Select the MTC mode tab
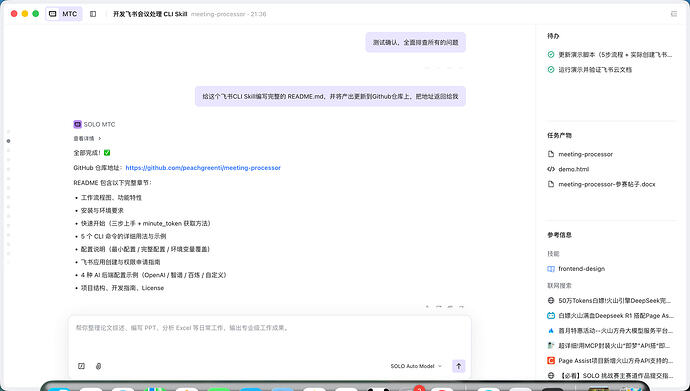 click(64, 14)
